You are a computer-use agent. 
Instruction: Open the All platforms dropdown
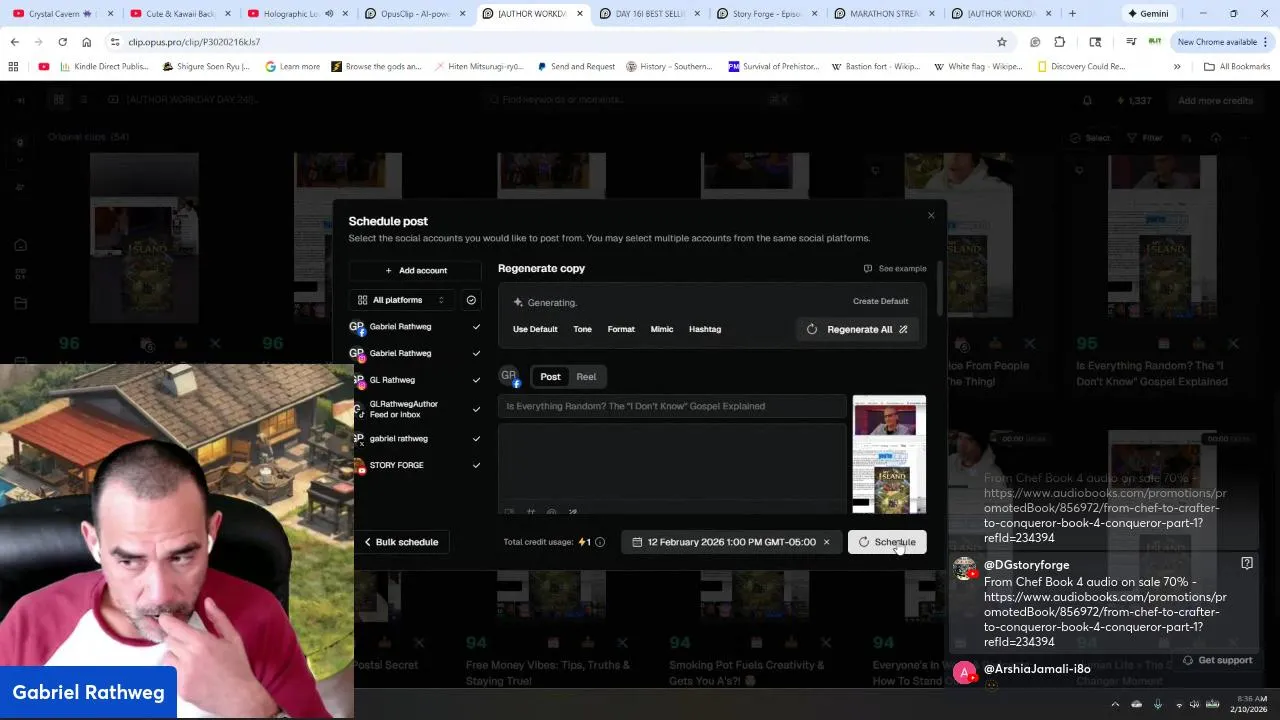pyautogui.click(x=401, y=300)
